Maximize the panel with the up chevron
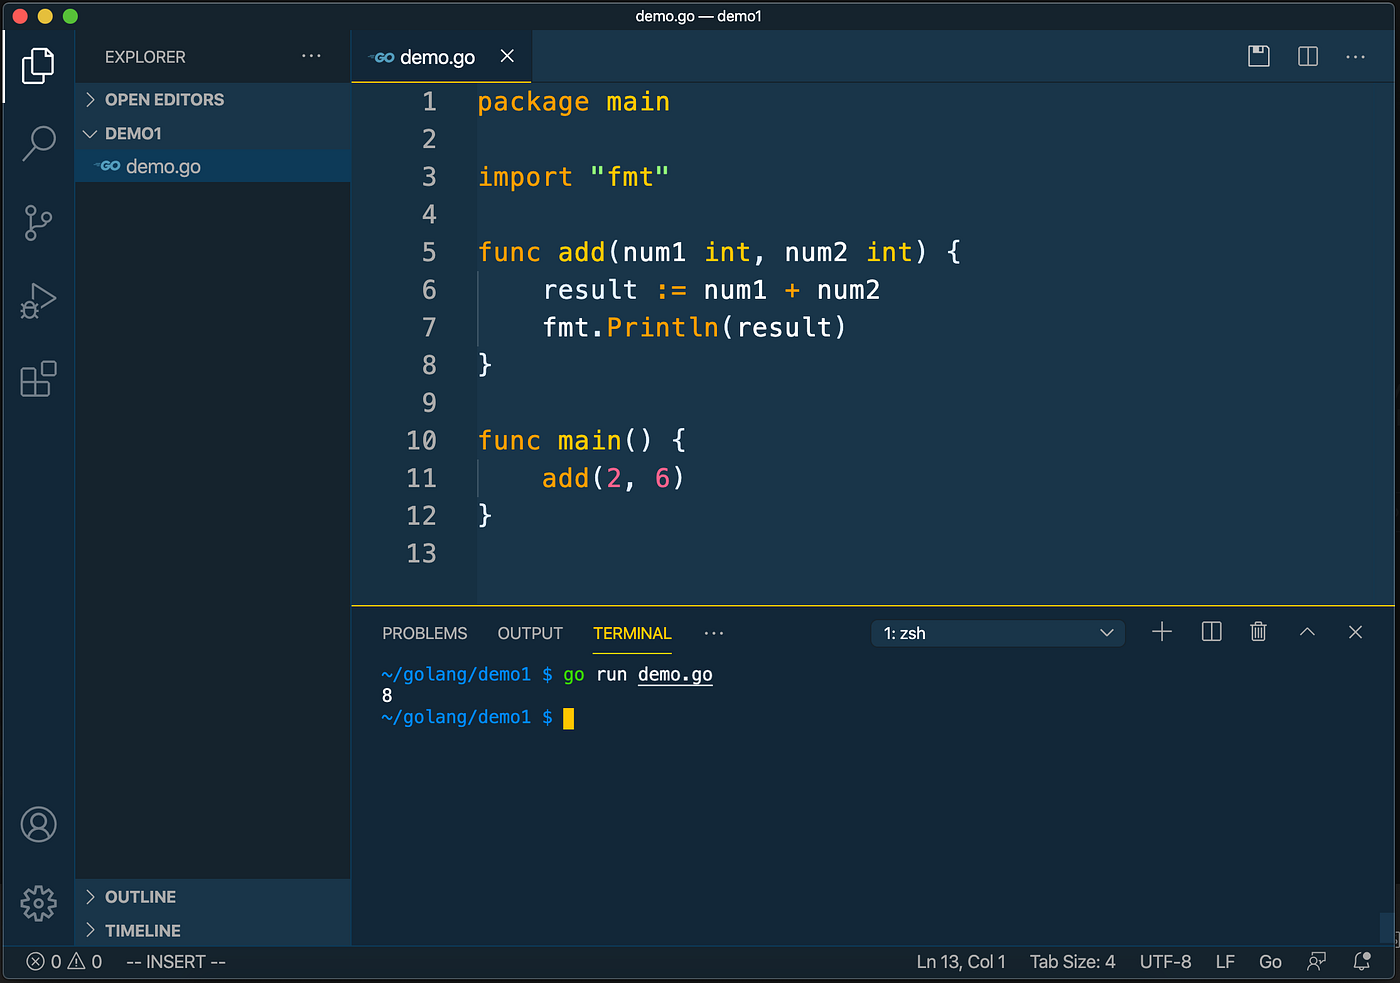Image resolution: width=1400 pixels, height=983 pixels. (x=1307, y=632)
